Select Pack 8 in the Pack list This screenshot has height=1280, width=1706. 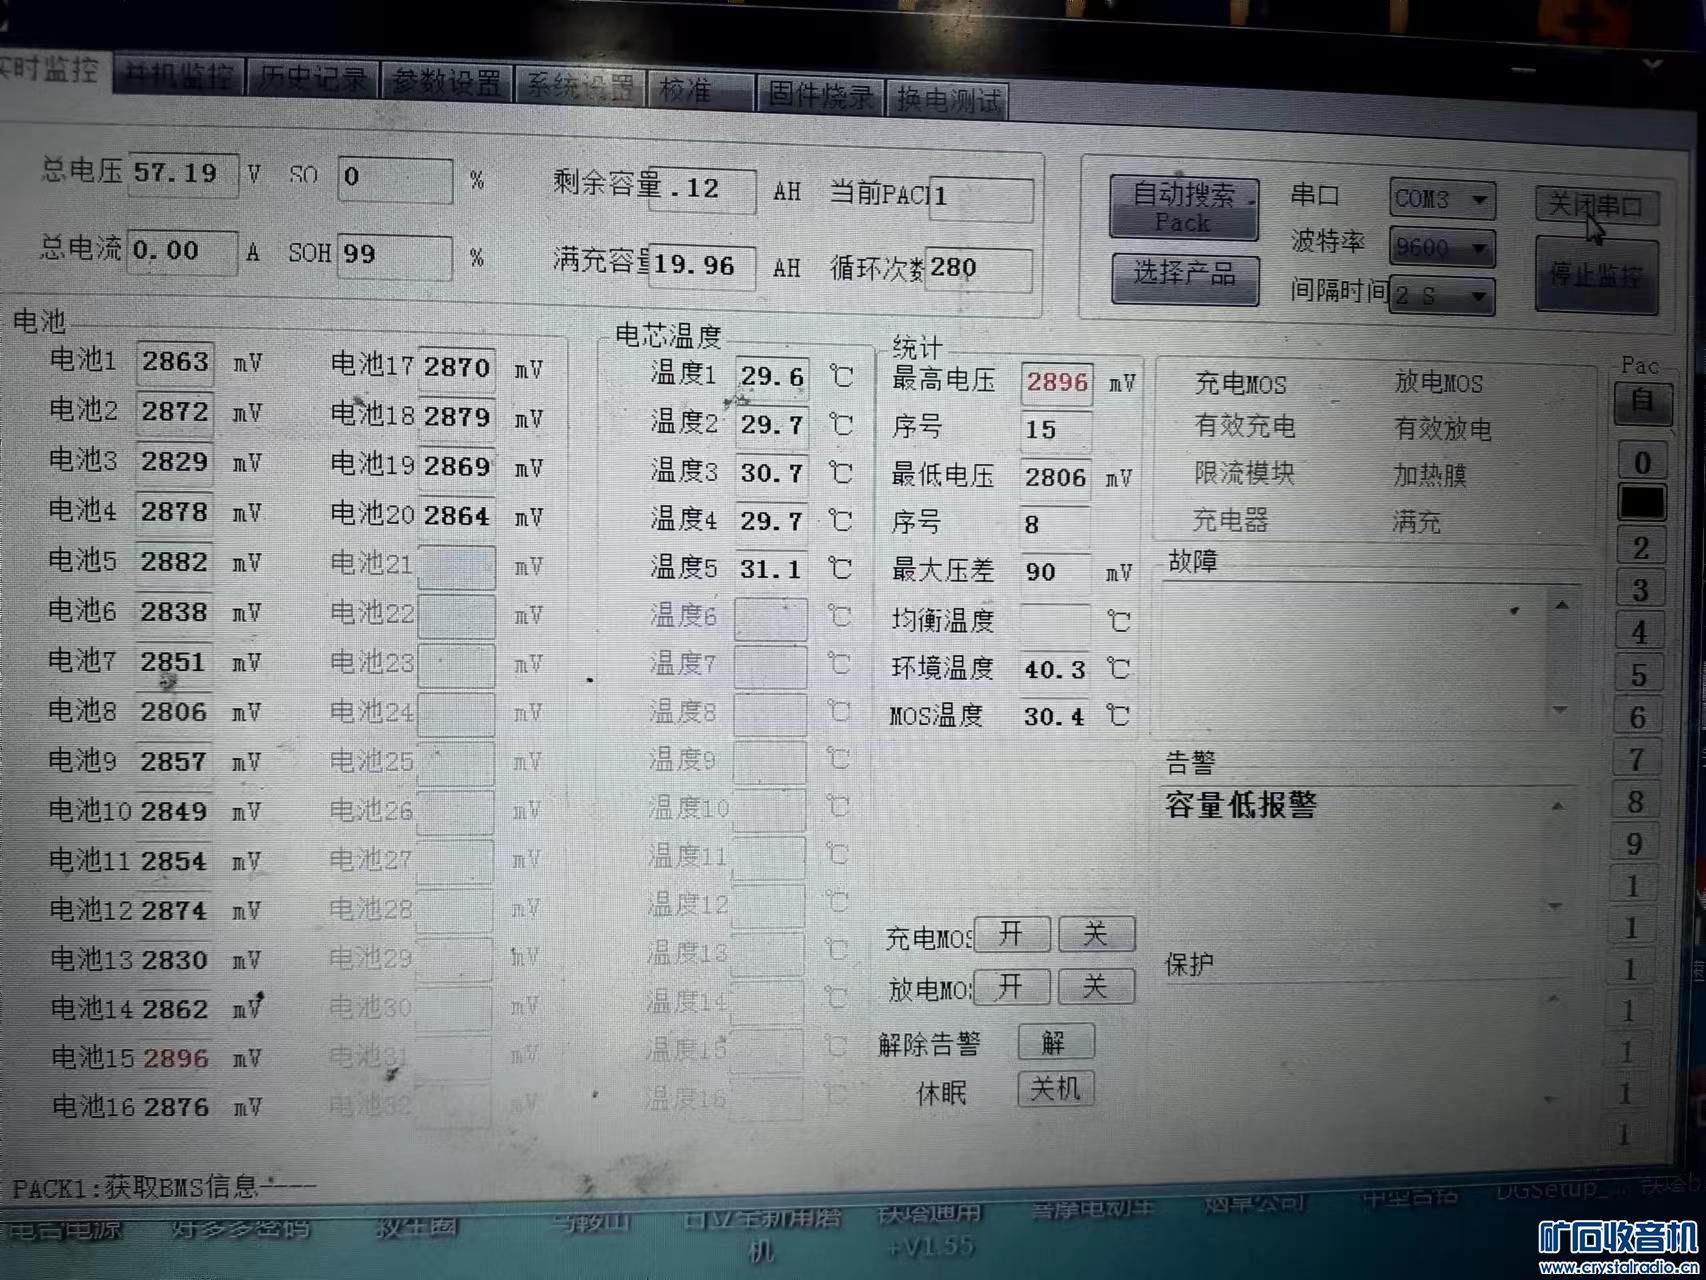click(1635, 801)
